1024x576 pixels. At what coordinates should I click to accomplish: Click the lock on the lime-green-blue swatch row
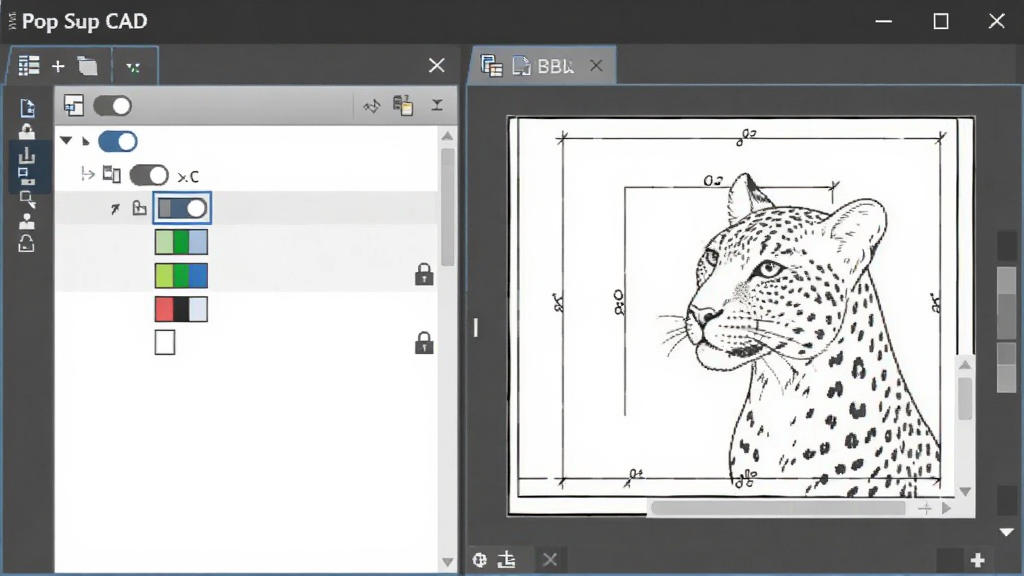point(424,274)
